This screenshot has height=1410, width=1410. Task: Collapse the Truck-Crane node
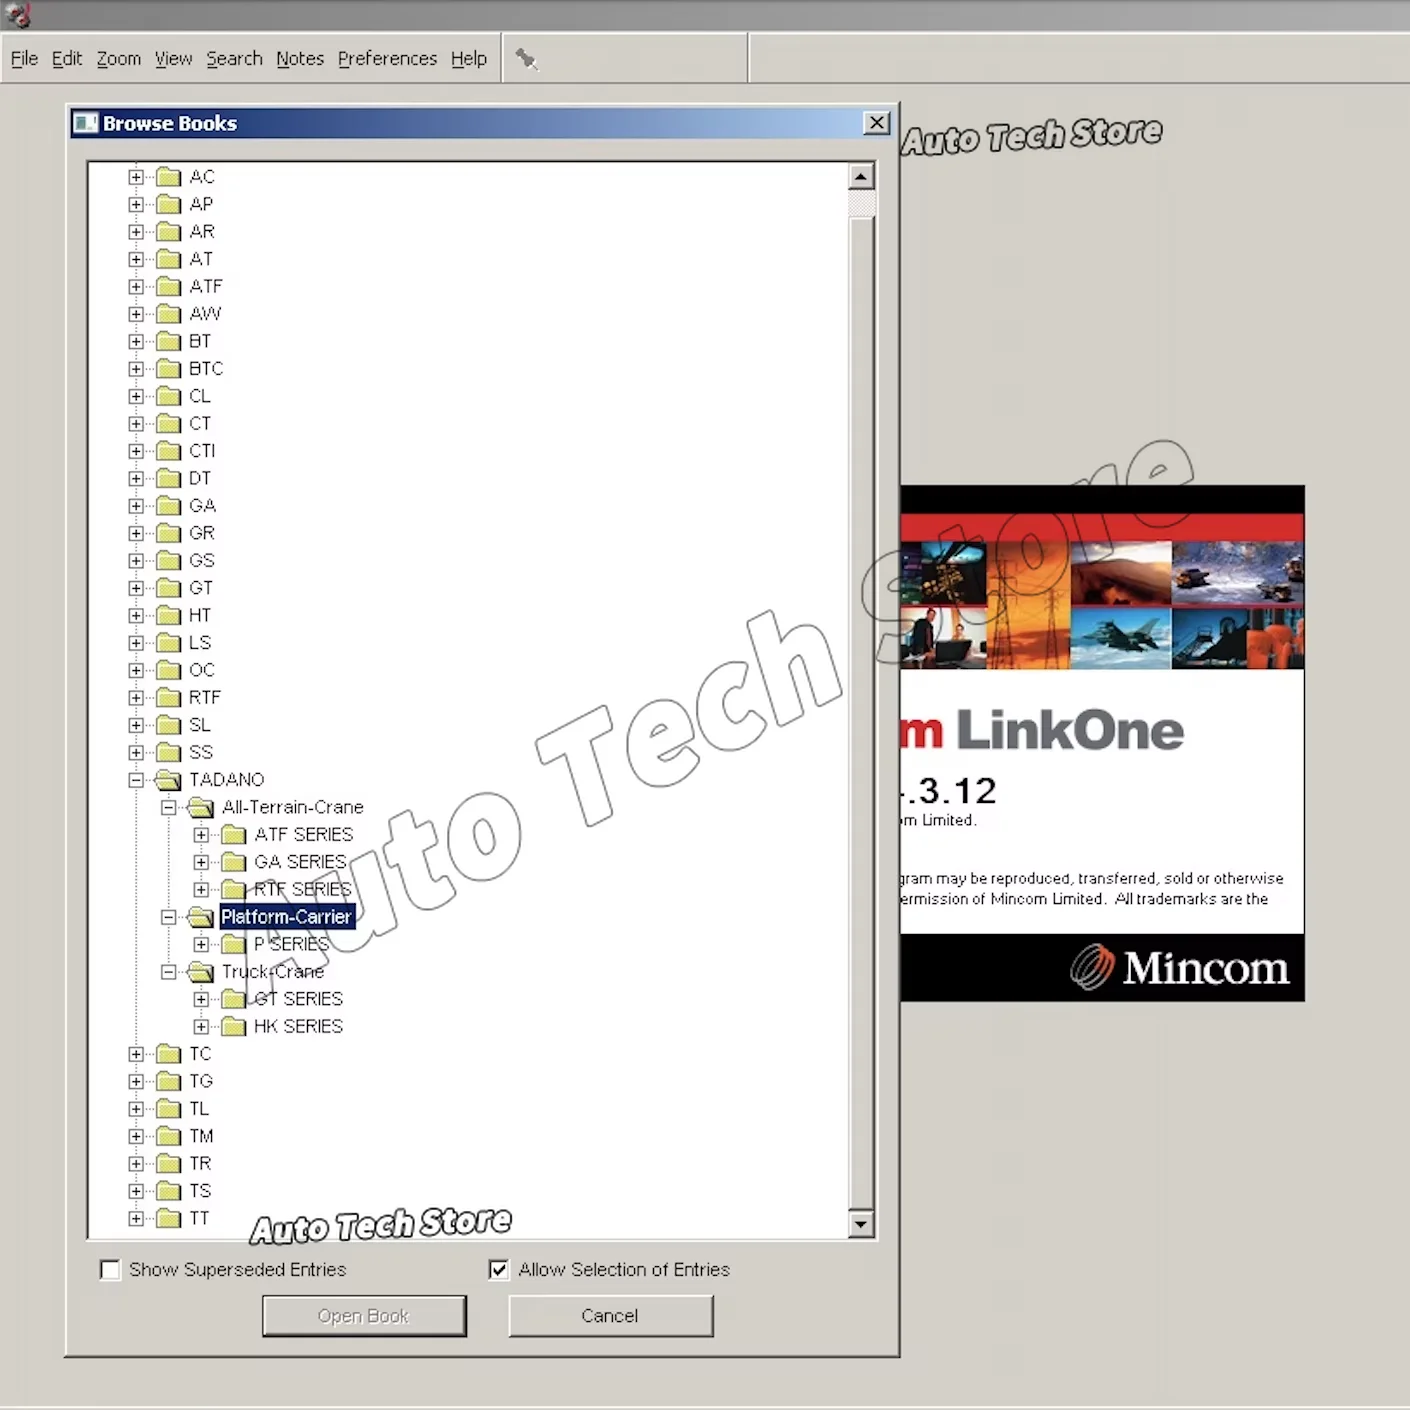[169, 972]
